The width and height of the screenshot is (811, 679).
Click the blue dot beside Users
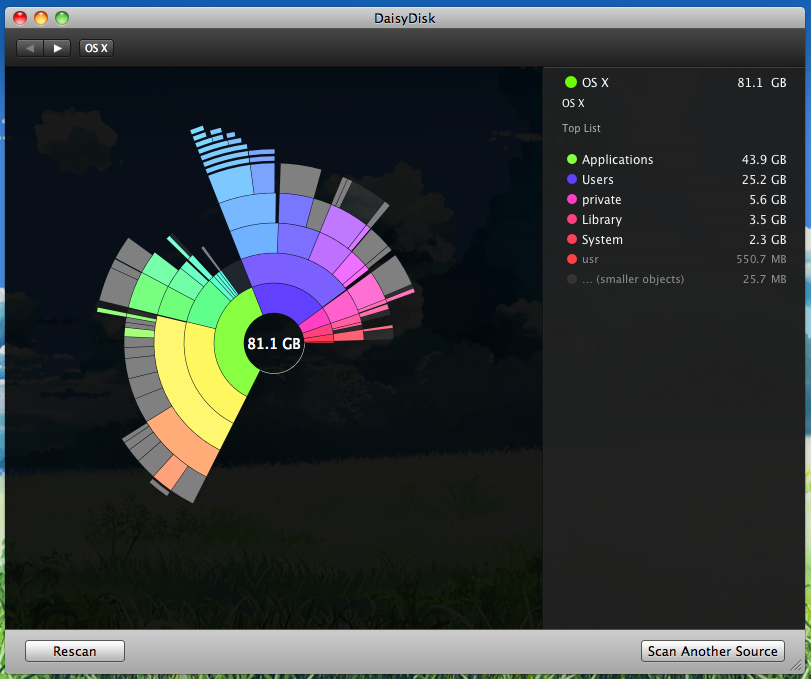click(572, 179)
